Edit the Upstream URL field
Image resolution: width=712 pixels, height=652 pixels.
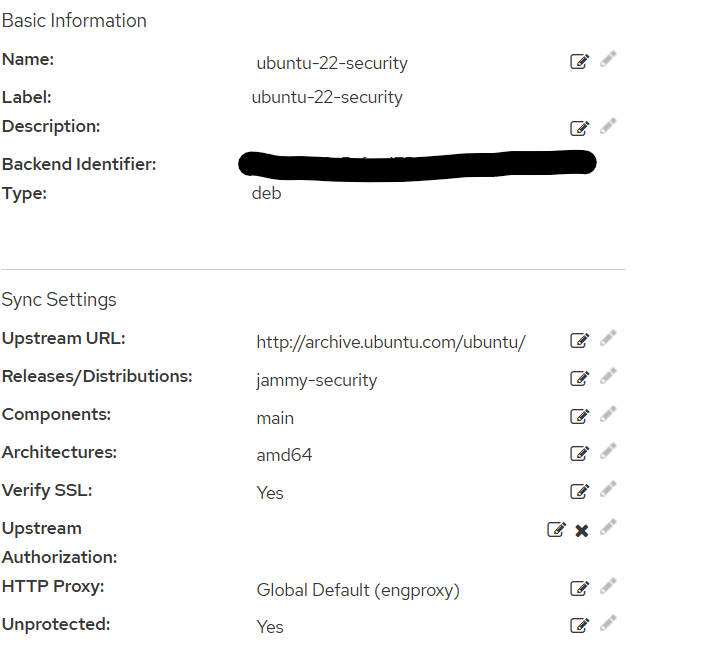click(579, 341)
